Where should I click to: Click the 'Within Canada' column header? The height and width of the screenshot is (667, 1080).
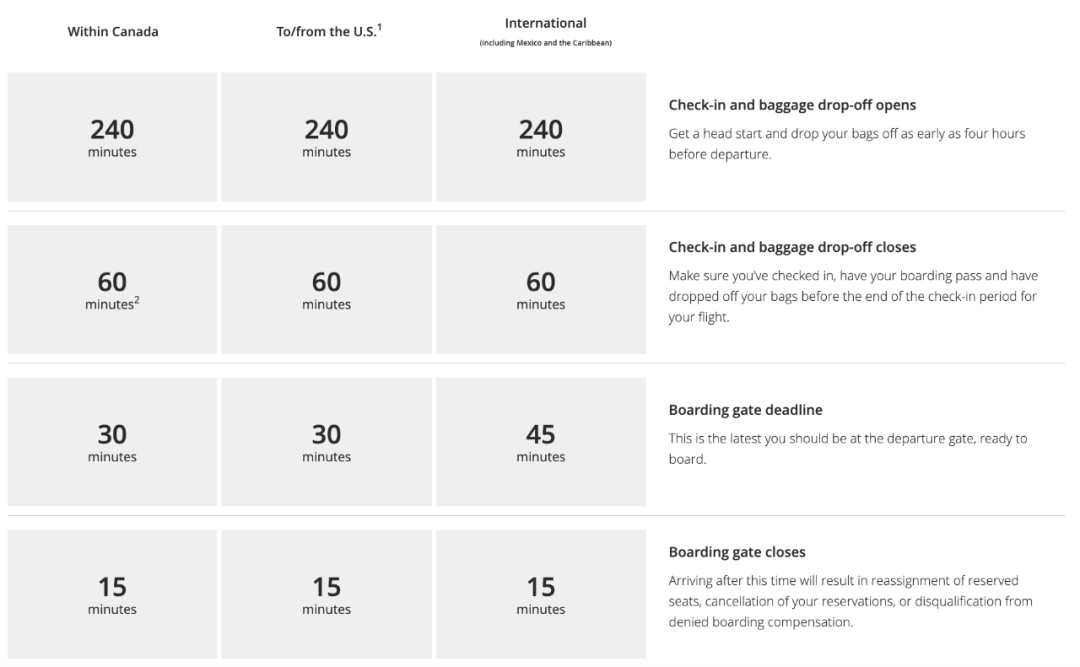[113, 32]
